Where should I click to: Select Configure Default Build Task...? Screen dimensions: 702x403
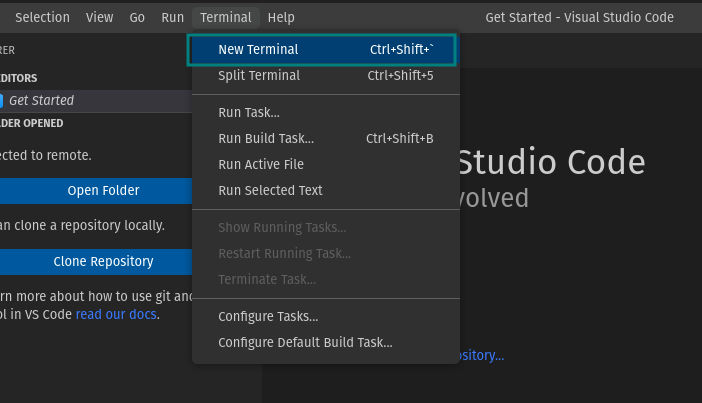pos(326,343)
